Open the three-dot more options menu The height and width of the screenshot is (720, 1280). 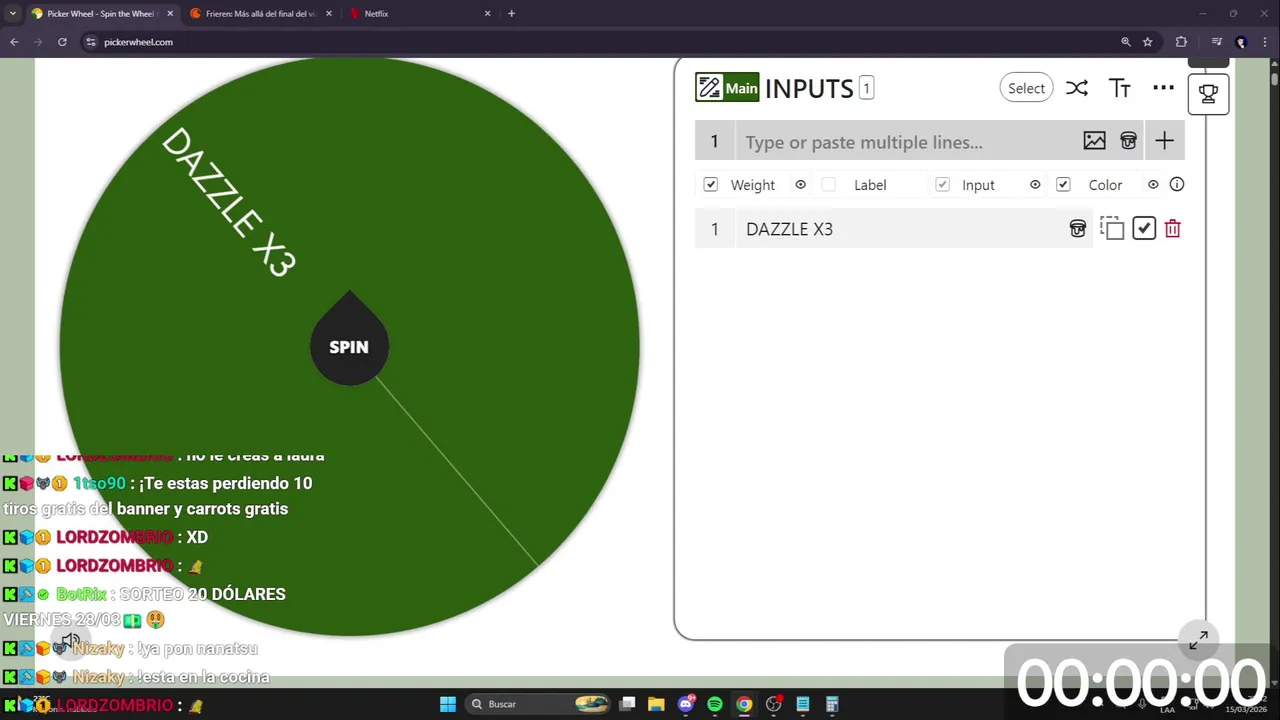click(1163, 88)
